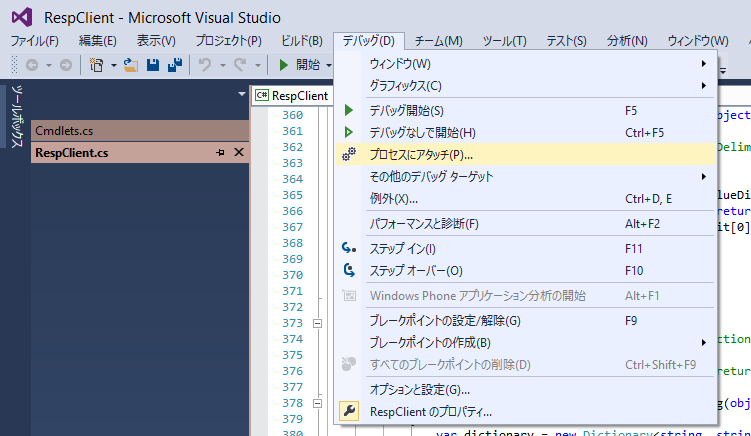This screenshot has height=436, width=751.
Task: Open dropdown arrow beside New Project icon
Action: coord(114,65)
